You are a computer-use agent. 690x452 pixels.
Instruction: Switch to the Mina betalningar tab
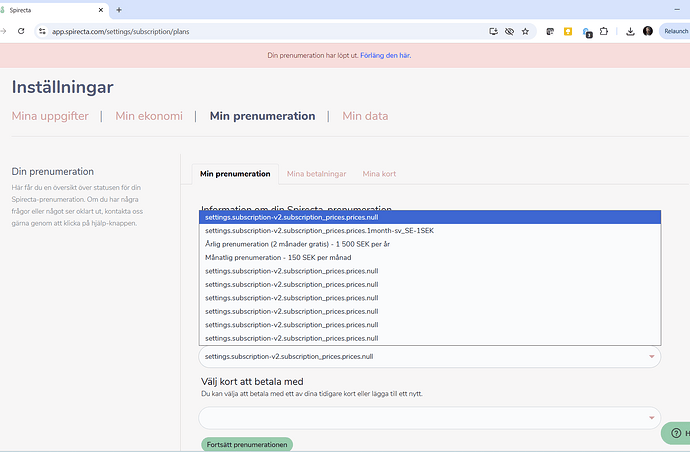coord(316,174)
